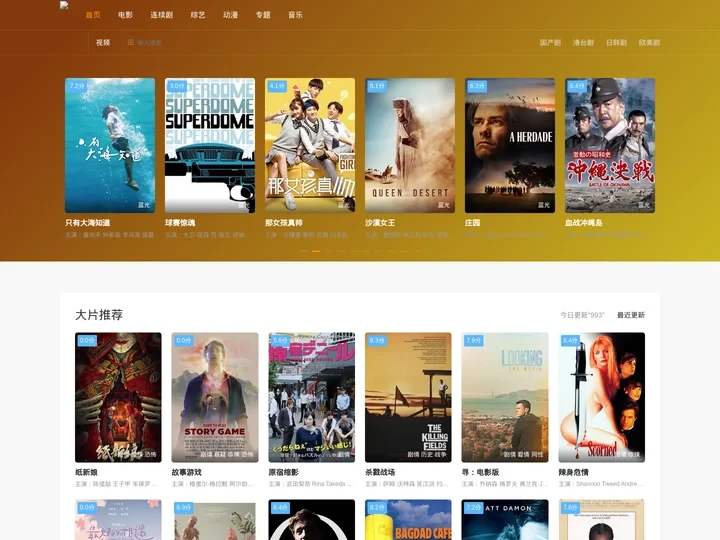720x540 pixels.
Task: Select the highlighted carousel page indicator
Action: coord(316,251)
